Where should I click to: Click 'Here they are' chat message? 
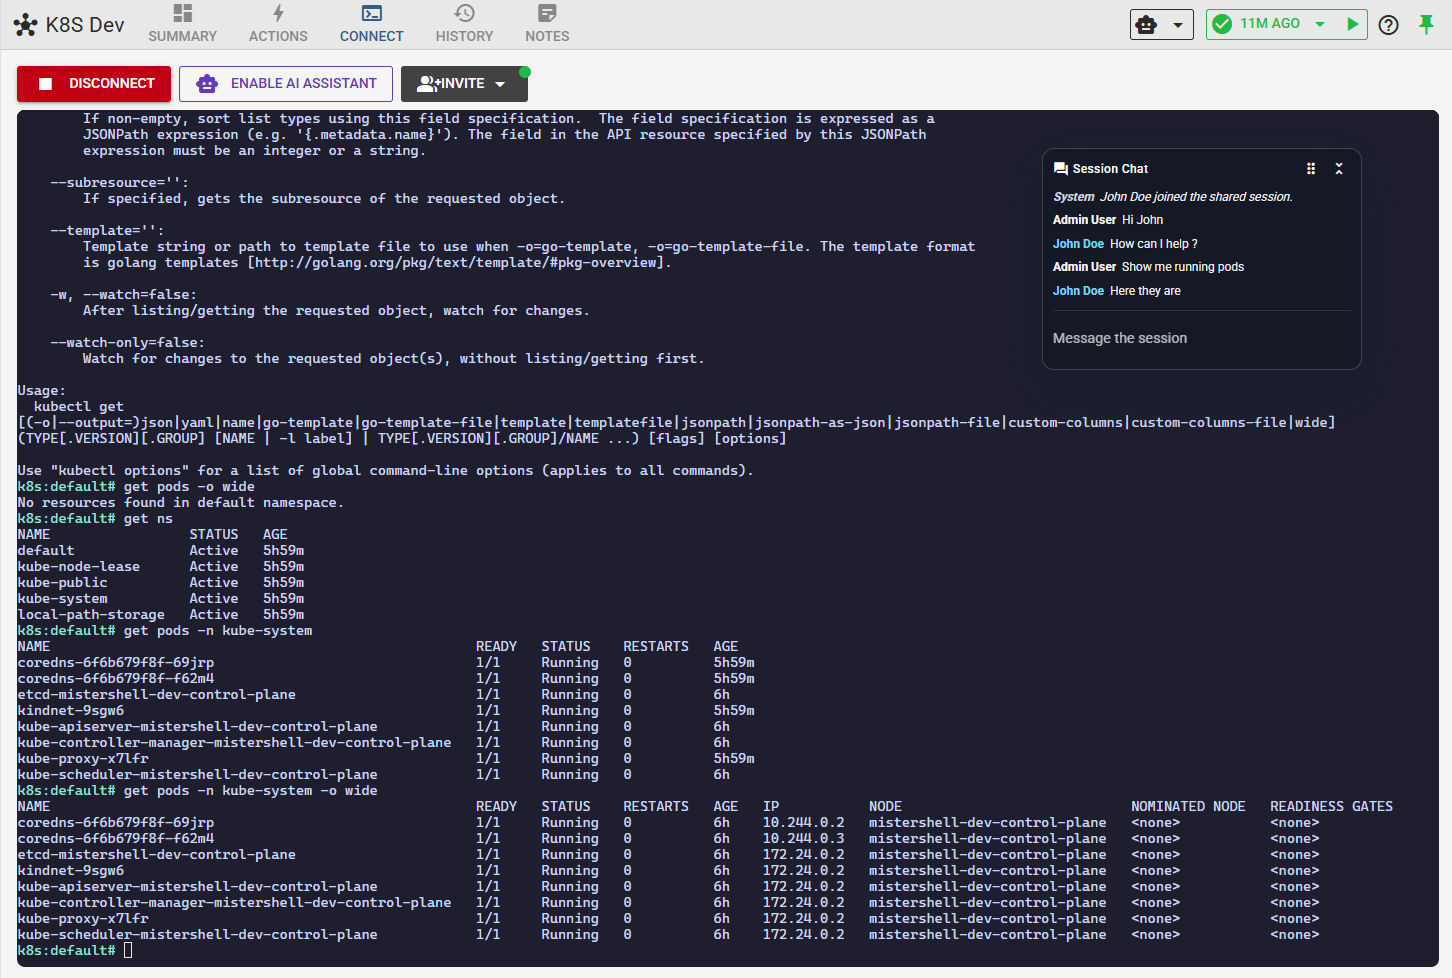click(x=1145, y=291)
